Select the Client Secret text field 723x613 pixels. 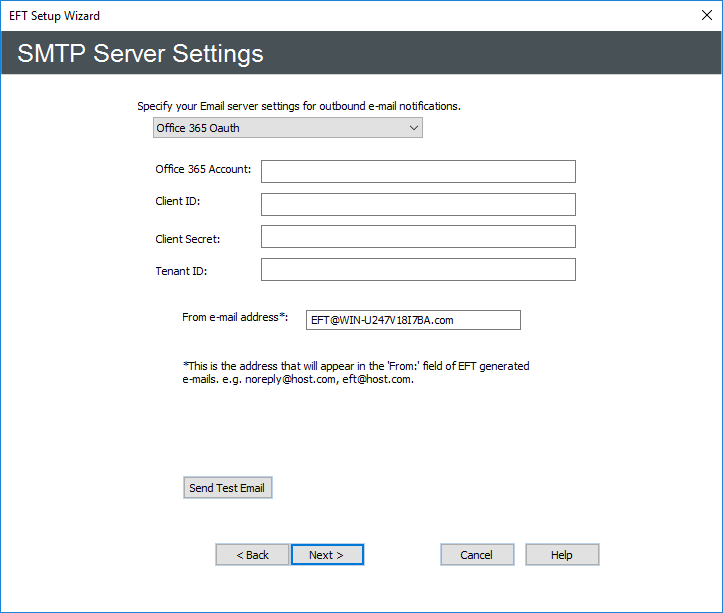(418, 237)
